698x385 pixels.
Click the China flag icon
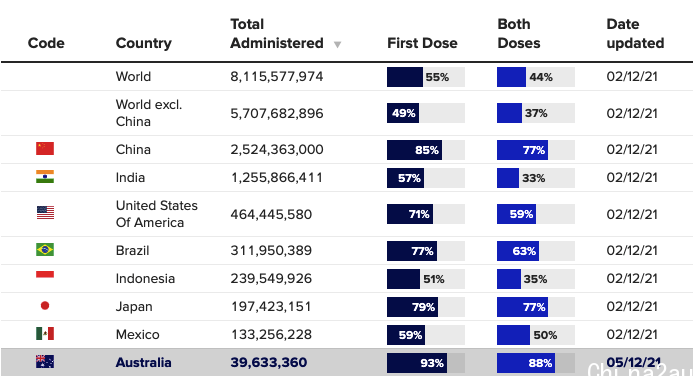tap(45, 149)
